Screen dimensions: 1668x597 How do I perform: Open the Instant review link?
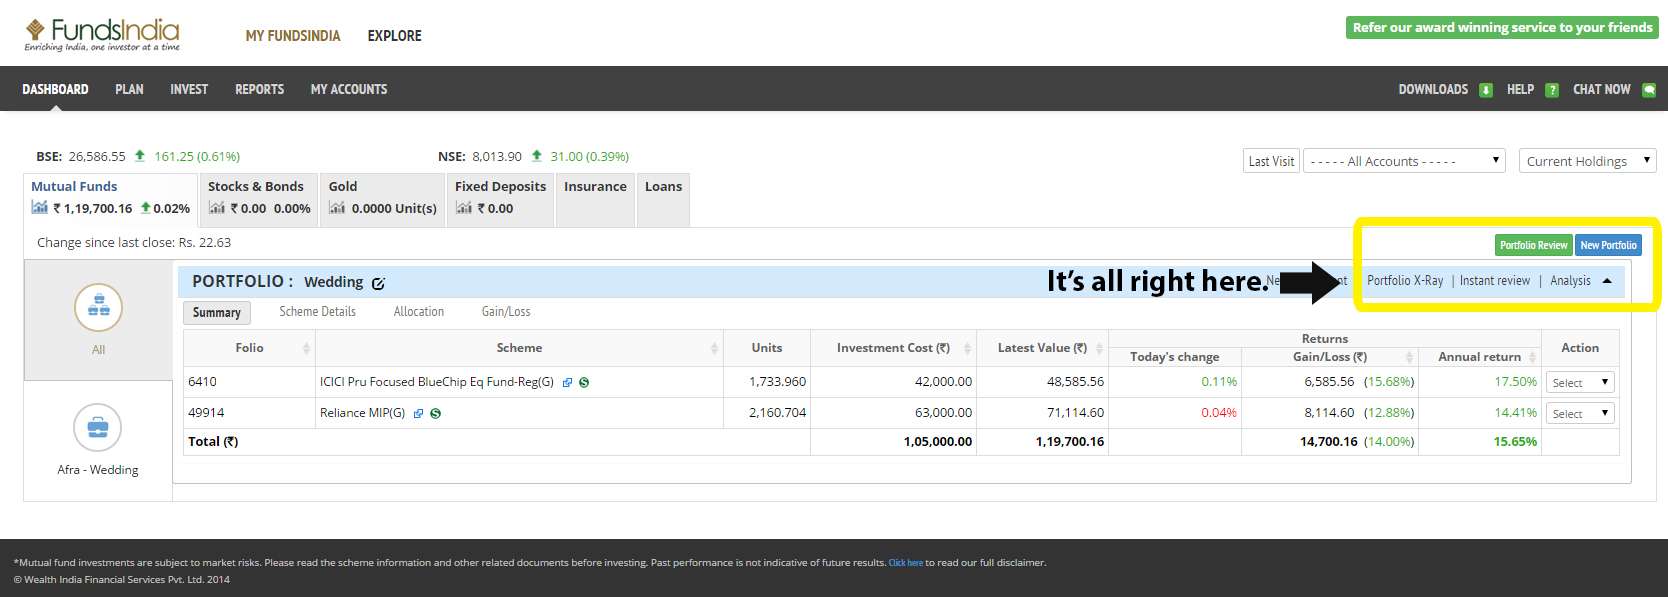tap(1495, 281)
